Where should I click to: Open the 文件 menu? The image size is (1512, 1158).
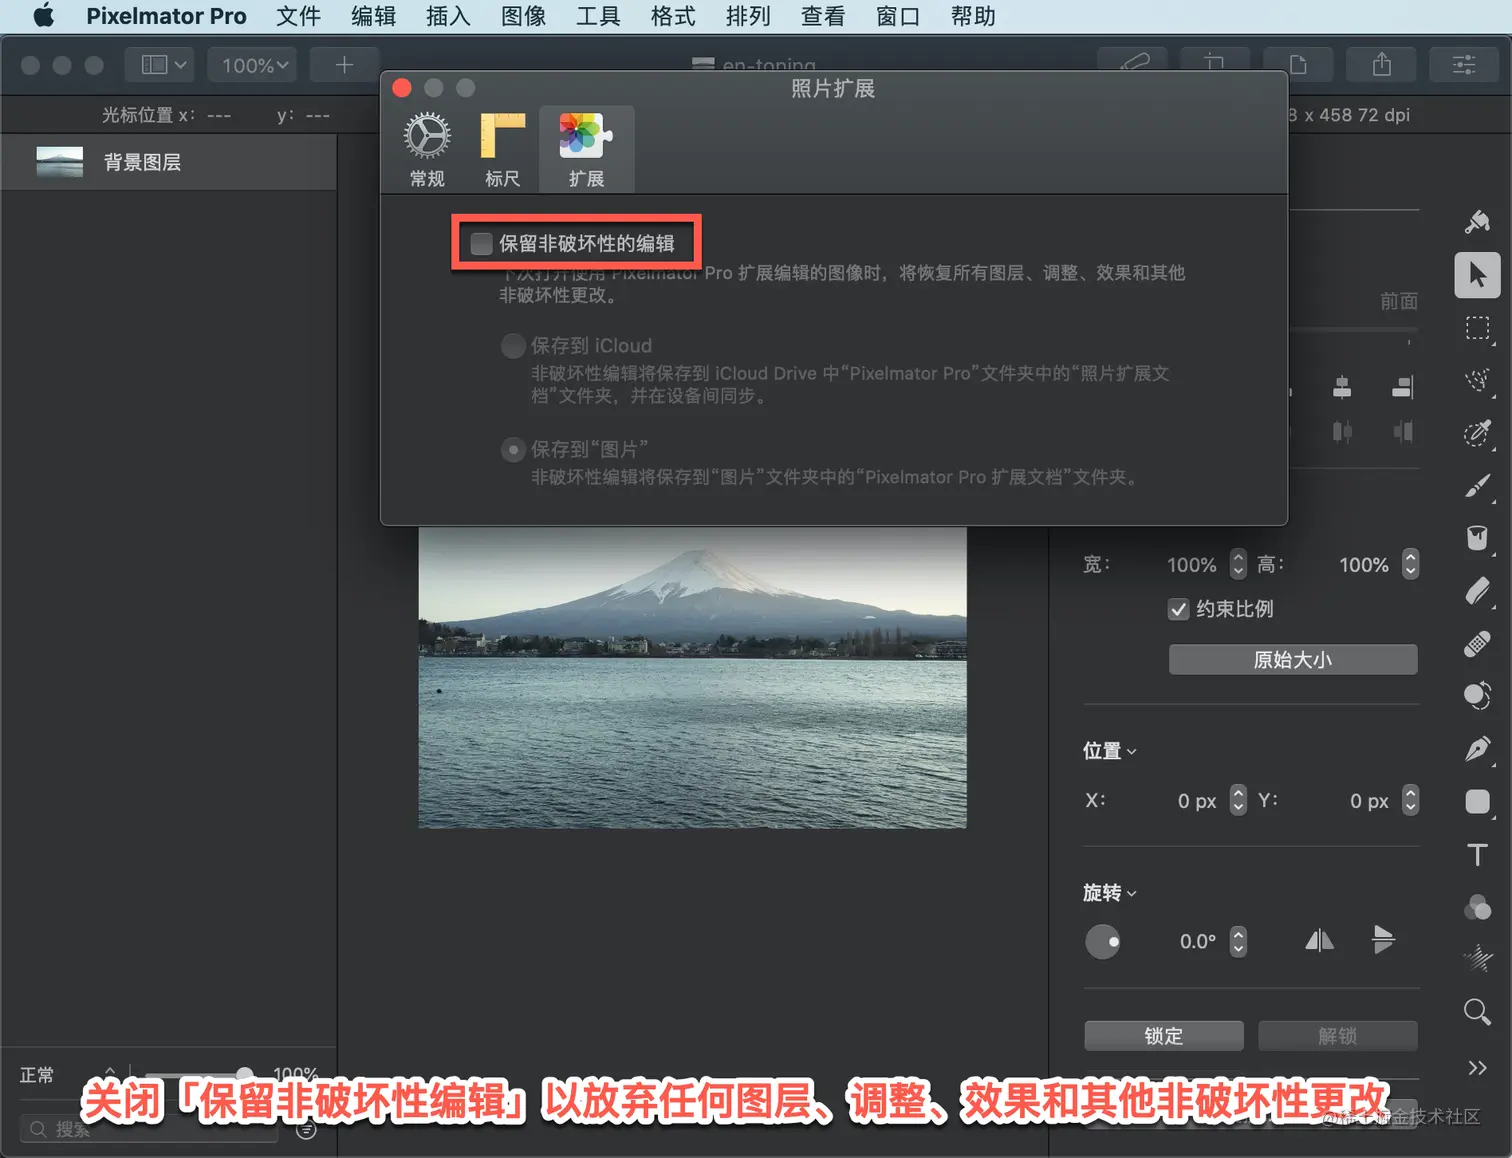click(x=298, y=16)
